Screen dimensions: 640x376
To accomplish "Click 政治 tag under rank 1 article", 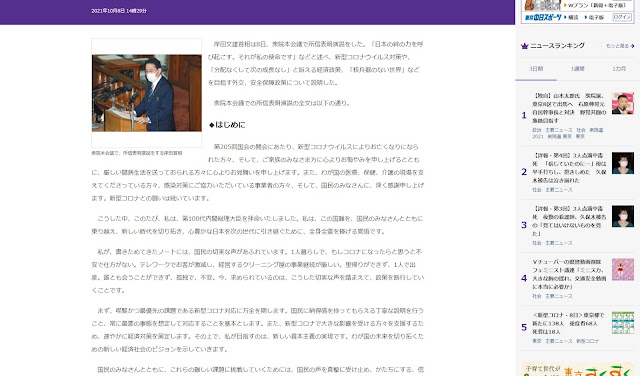I will [537, 130].
